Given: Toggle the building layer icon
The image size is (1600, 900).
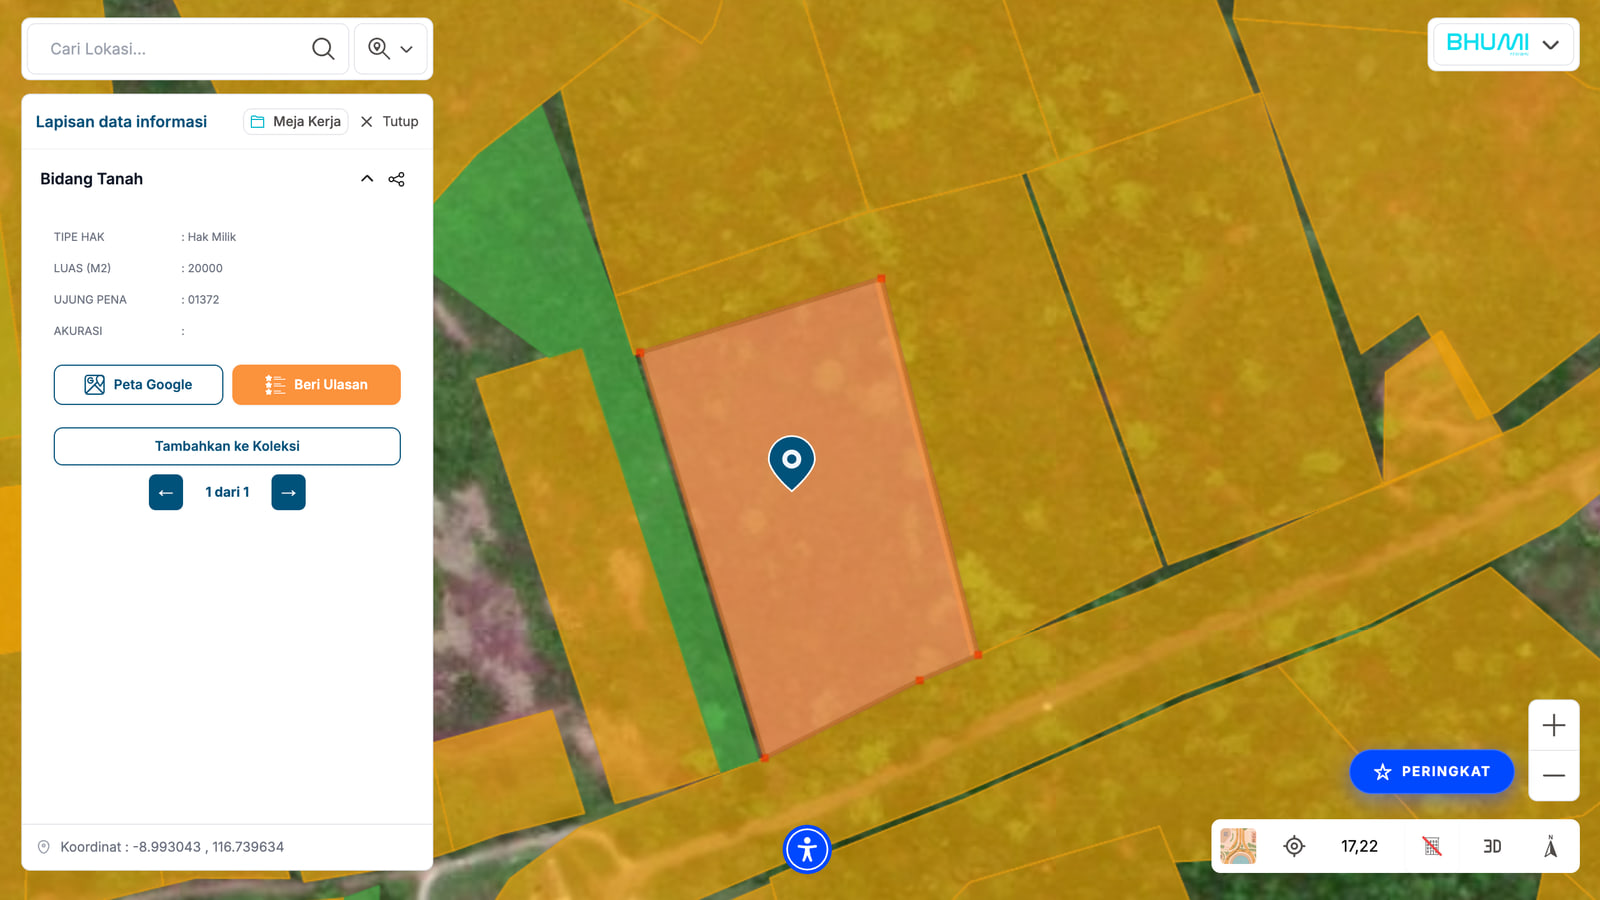Looking at the screenshot, I should [x=1432, y=846].
